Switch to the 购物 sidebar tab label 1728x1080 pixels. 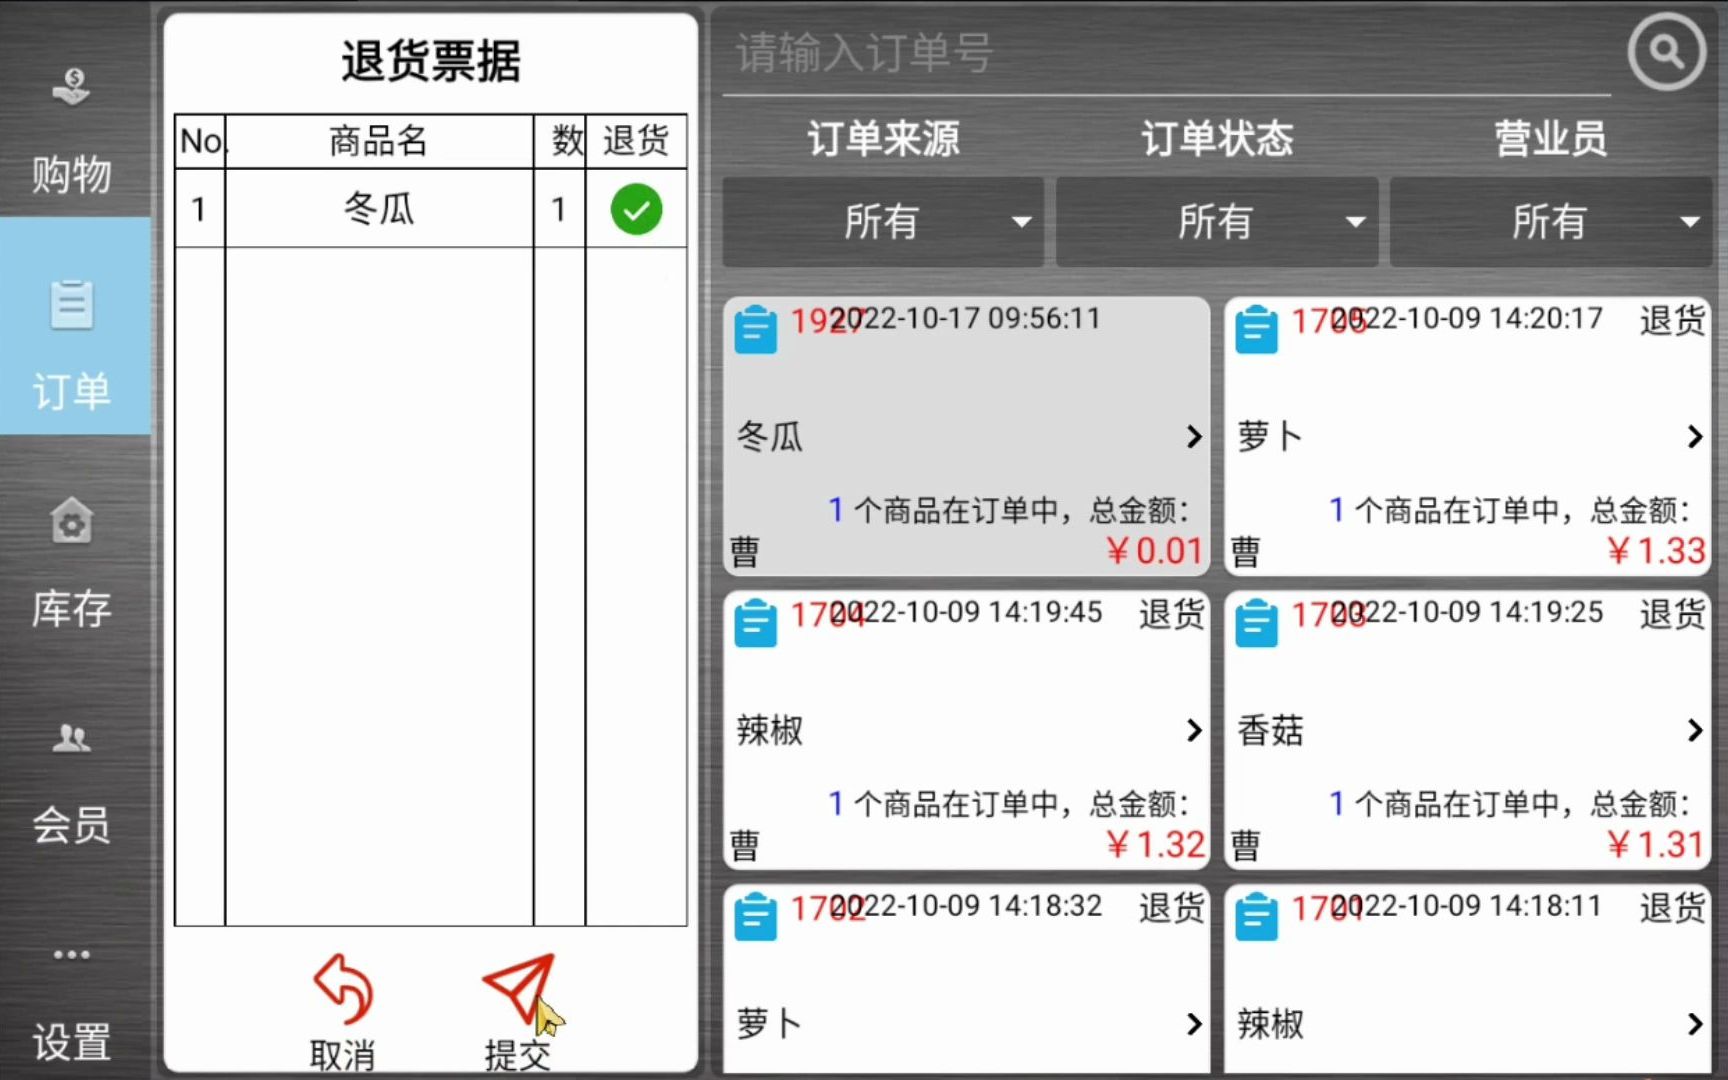pos(71,174)
